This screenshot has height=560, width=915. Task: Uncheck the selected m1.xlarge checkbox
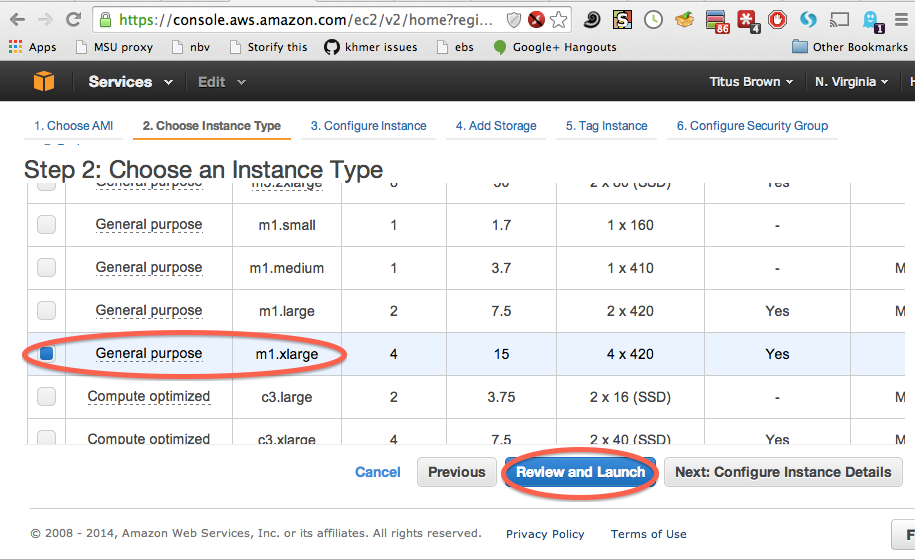click(x=47, y=354)
